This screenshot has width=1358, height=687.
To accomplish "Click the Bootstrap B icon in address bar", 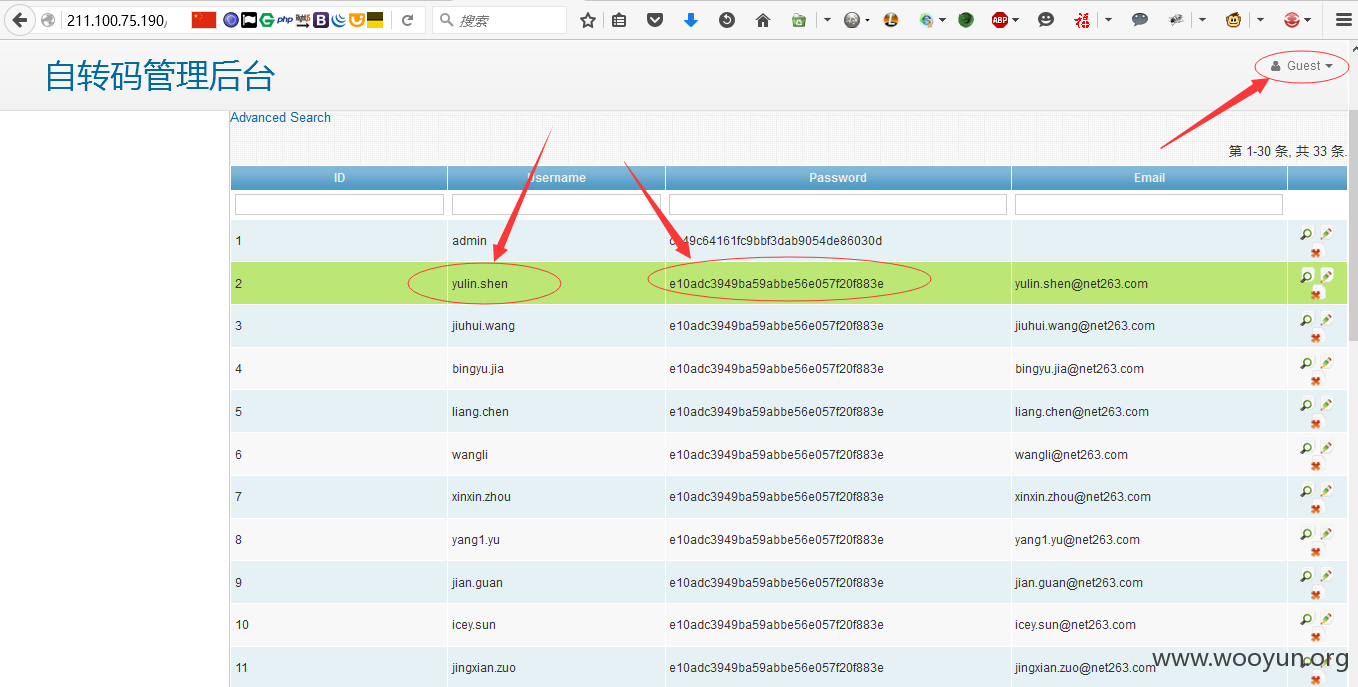I will (320, 20).
